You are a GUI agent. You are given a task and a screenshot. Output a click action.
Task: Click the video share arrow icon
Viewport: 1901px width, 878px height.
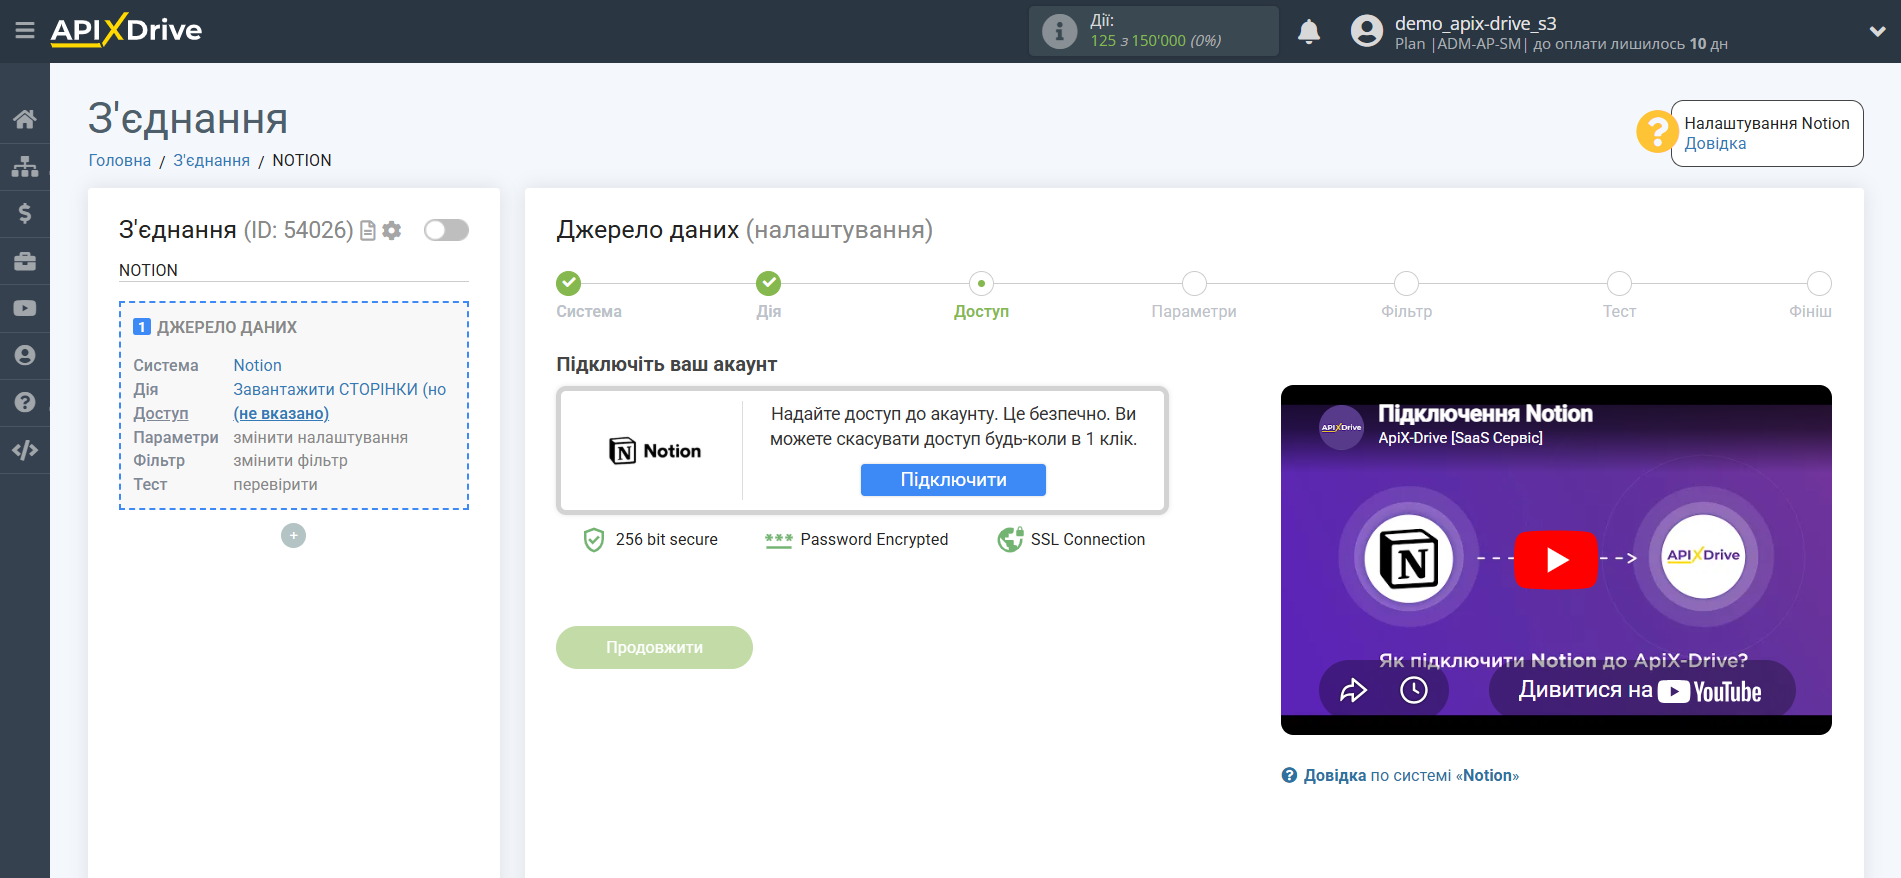[x=1353, y=690]
